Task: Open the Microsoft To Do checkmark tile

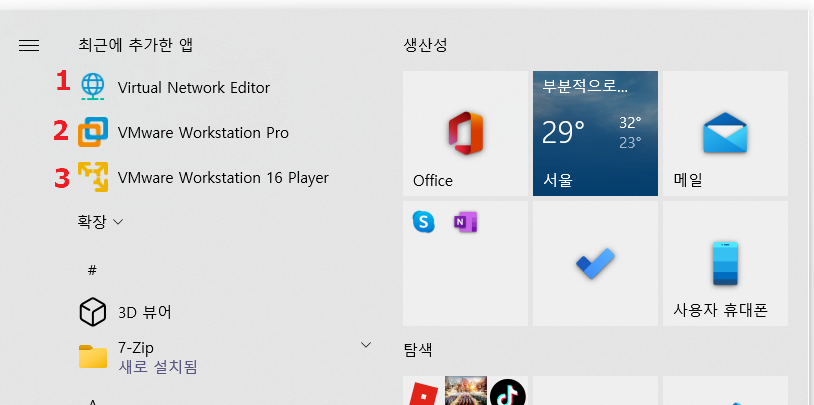Action: [x=595, y=263]
